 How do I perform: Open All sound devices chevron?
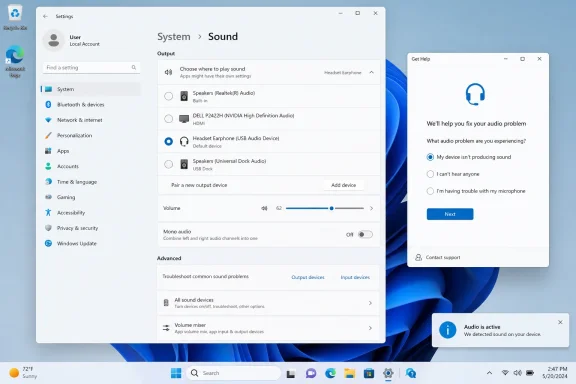click(x=370, y=303)
